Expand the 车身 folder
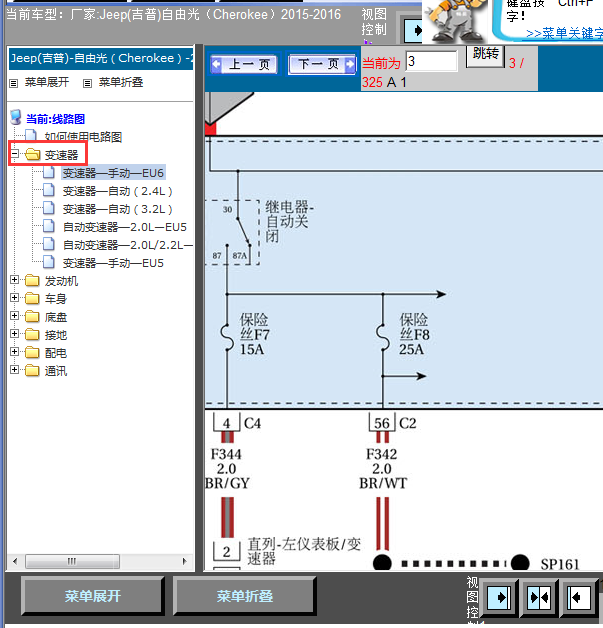This screenshot has height=628, width=603. tap(15, 298)
